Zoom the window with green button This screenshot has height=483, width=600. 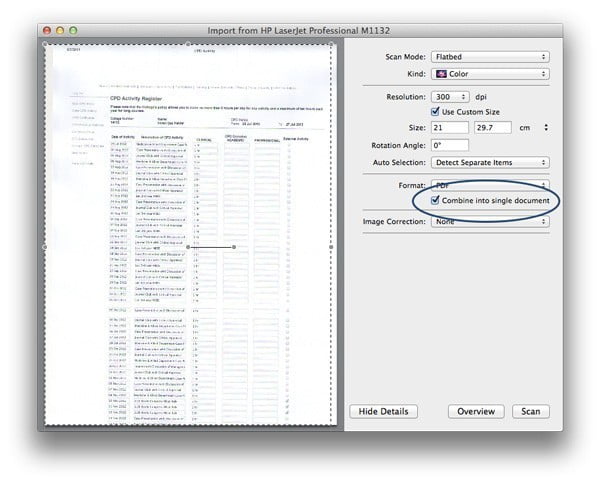(x=73, y=31)
